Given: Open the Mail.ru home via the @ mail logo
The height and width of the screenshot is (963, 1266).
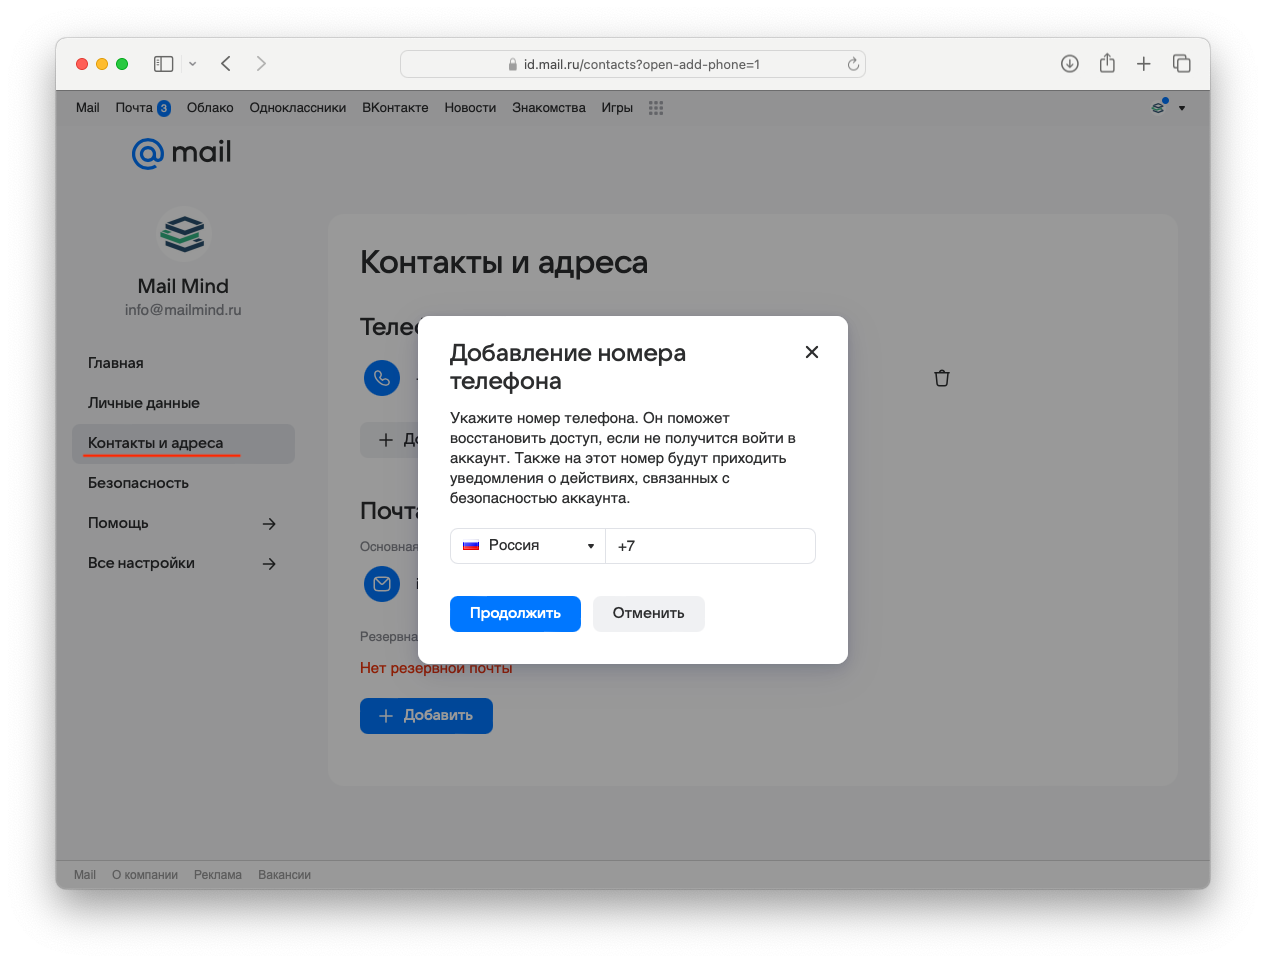Looking at the screenshot, I should pos(181,152).
